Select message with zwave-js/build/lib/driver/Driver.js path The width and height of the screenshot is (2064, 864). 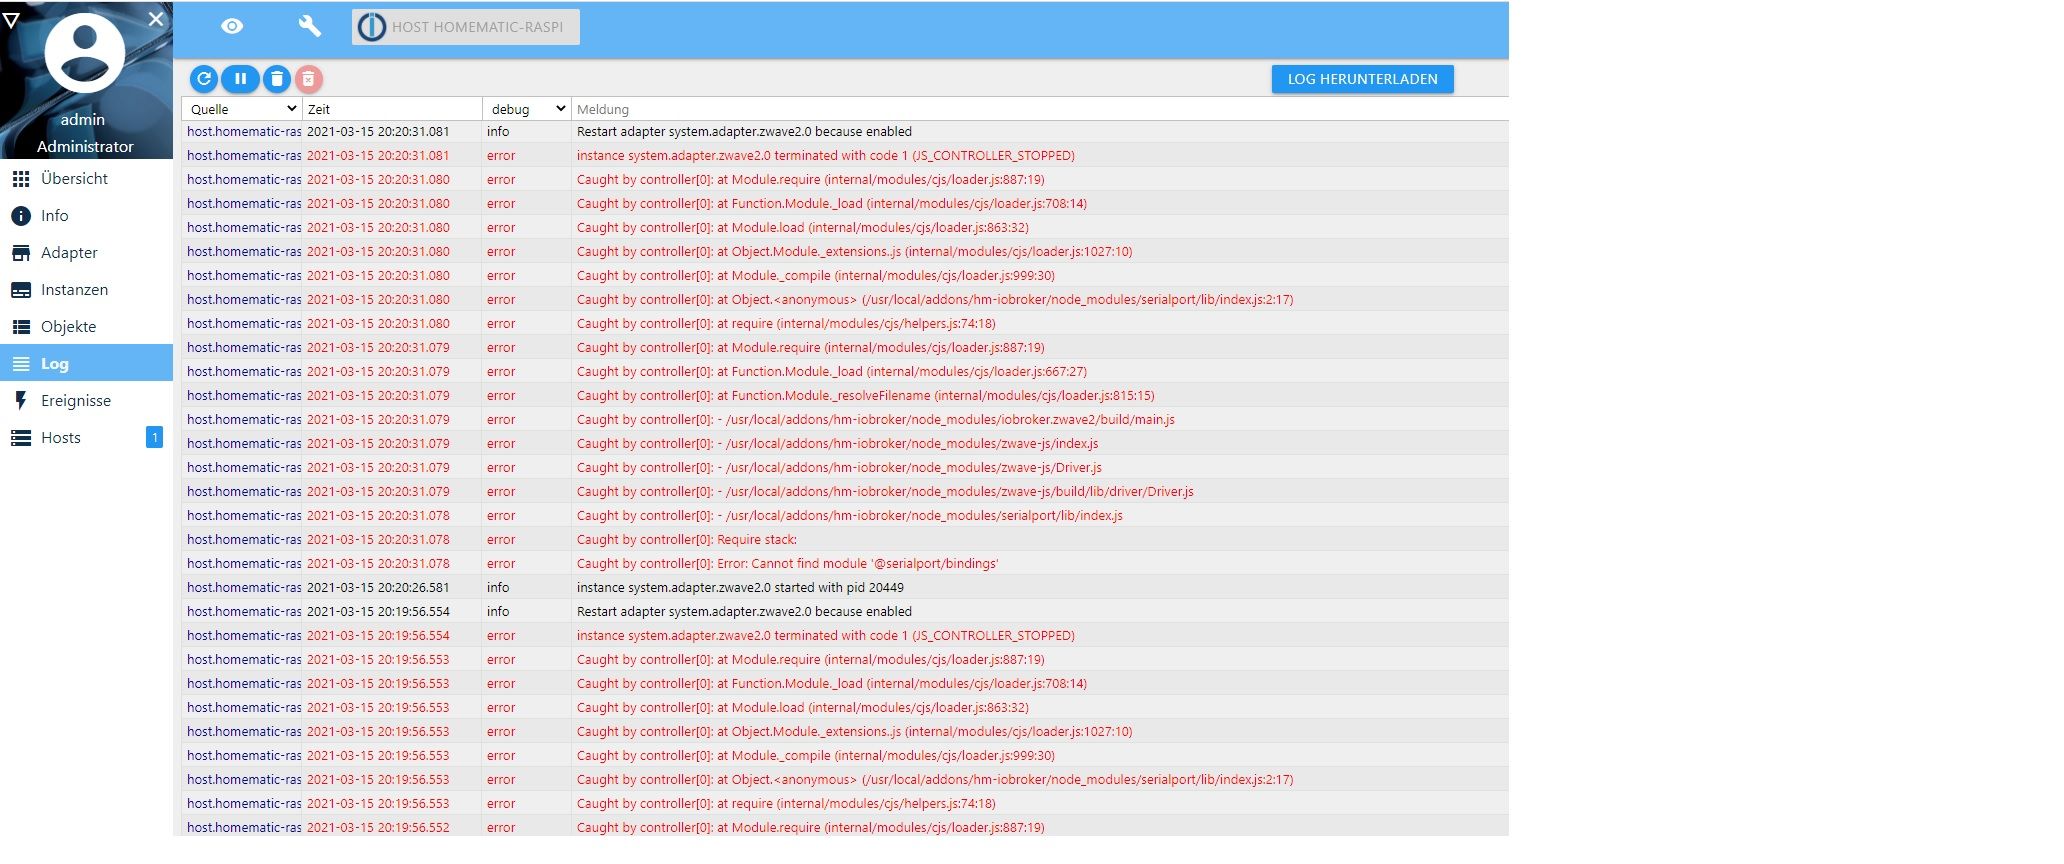(885, 491)
